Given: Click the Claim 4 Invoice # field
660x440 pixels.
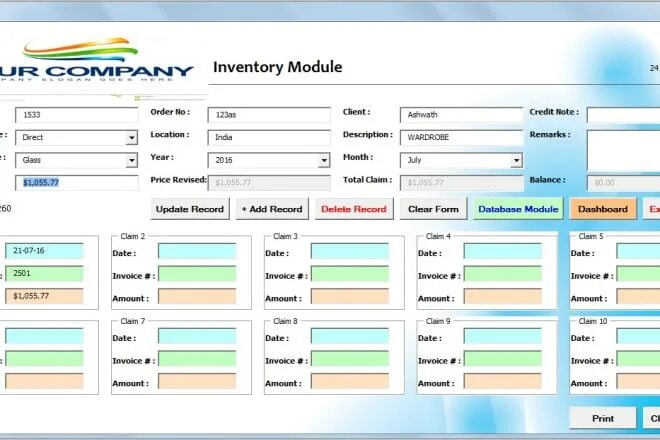Looking at the screenshot, I should click(x=503, y=274).
